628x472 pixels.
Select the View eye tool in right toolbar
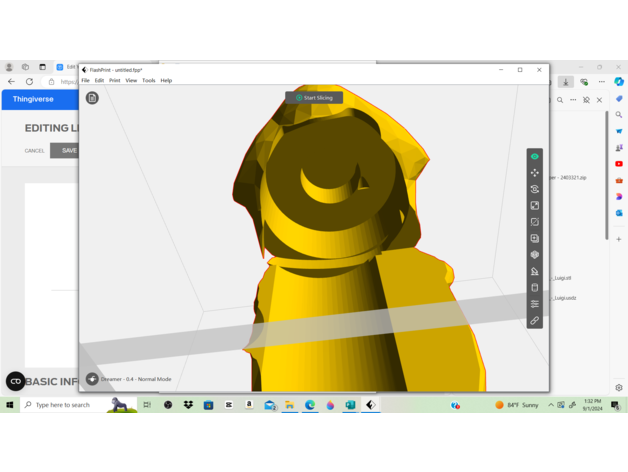534,157
